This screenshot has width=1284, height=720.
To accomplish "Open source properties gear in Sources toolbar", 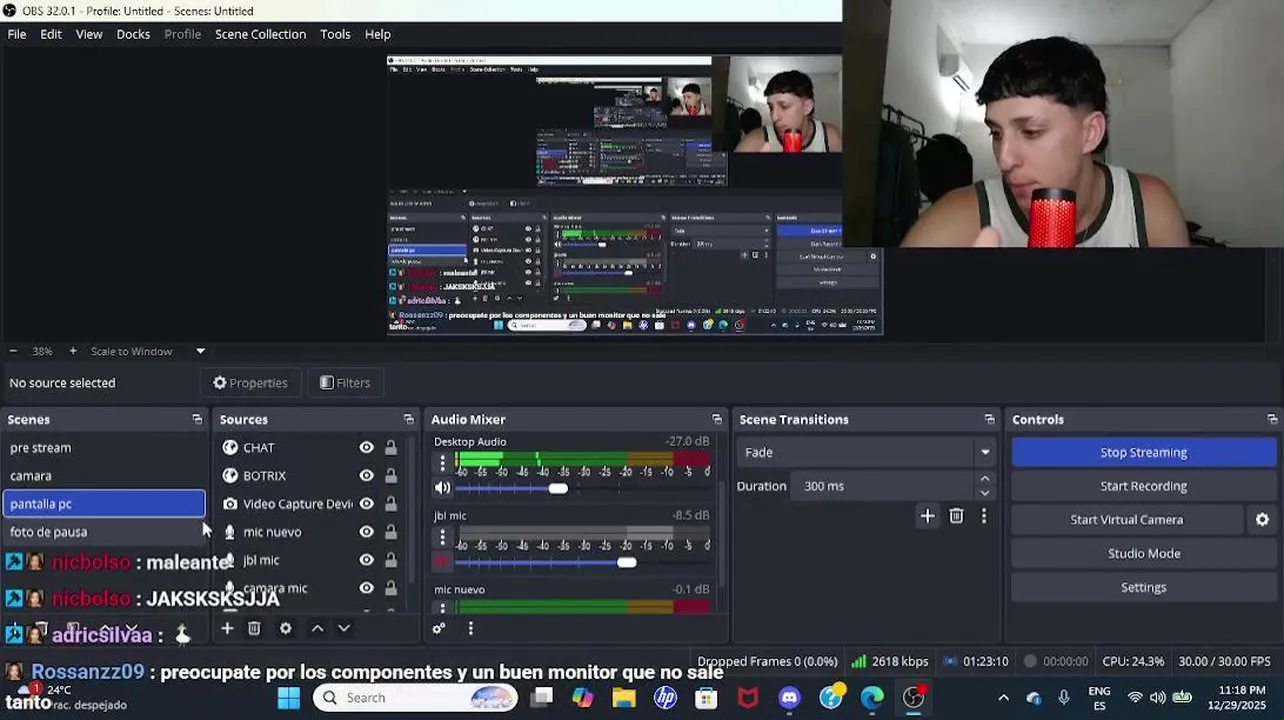I will (x=285, y=628).
